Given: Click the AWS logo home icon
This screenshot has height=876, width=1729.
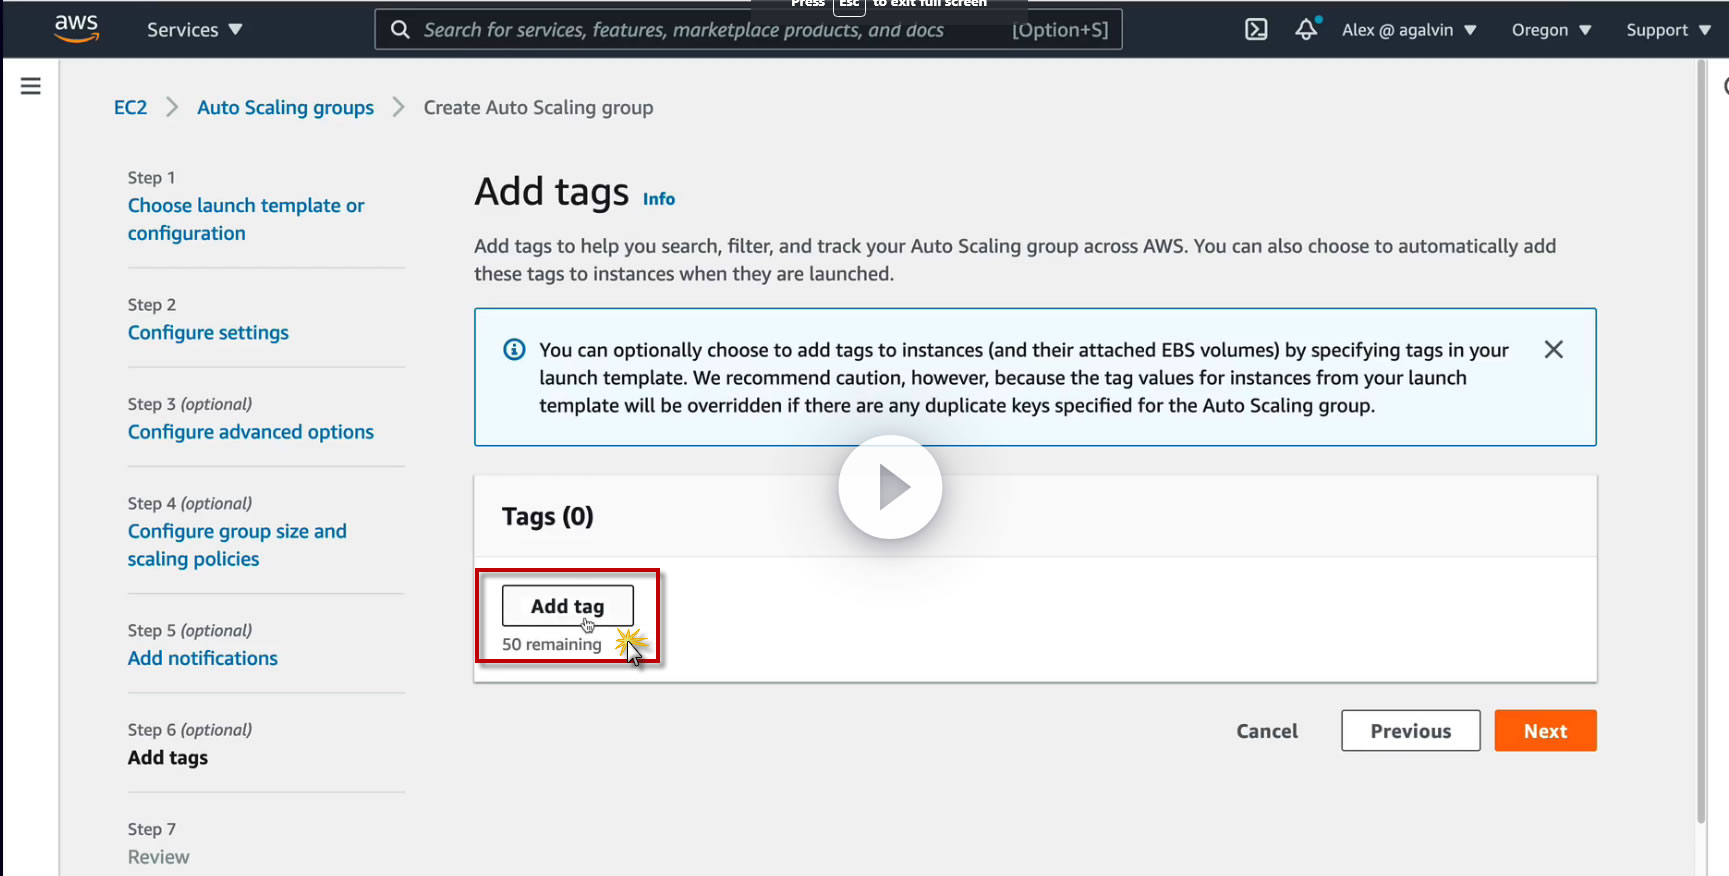Looking at the screenshot, I should [x=76, y=28].
